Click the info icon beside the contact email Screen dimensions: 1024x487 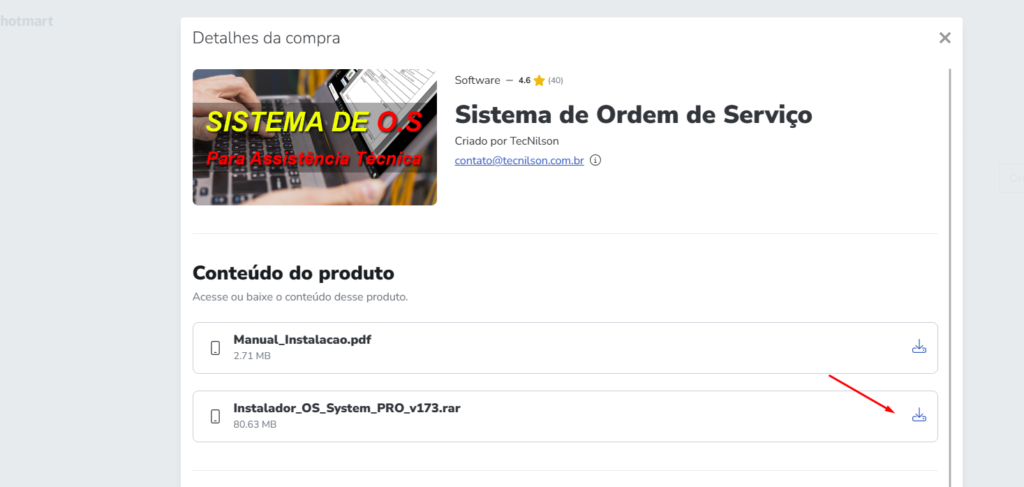[595, 160]
